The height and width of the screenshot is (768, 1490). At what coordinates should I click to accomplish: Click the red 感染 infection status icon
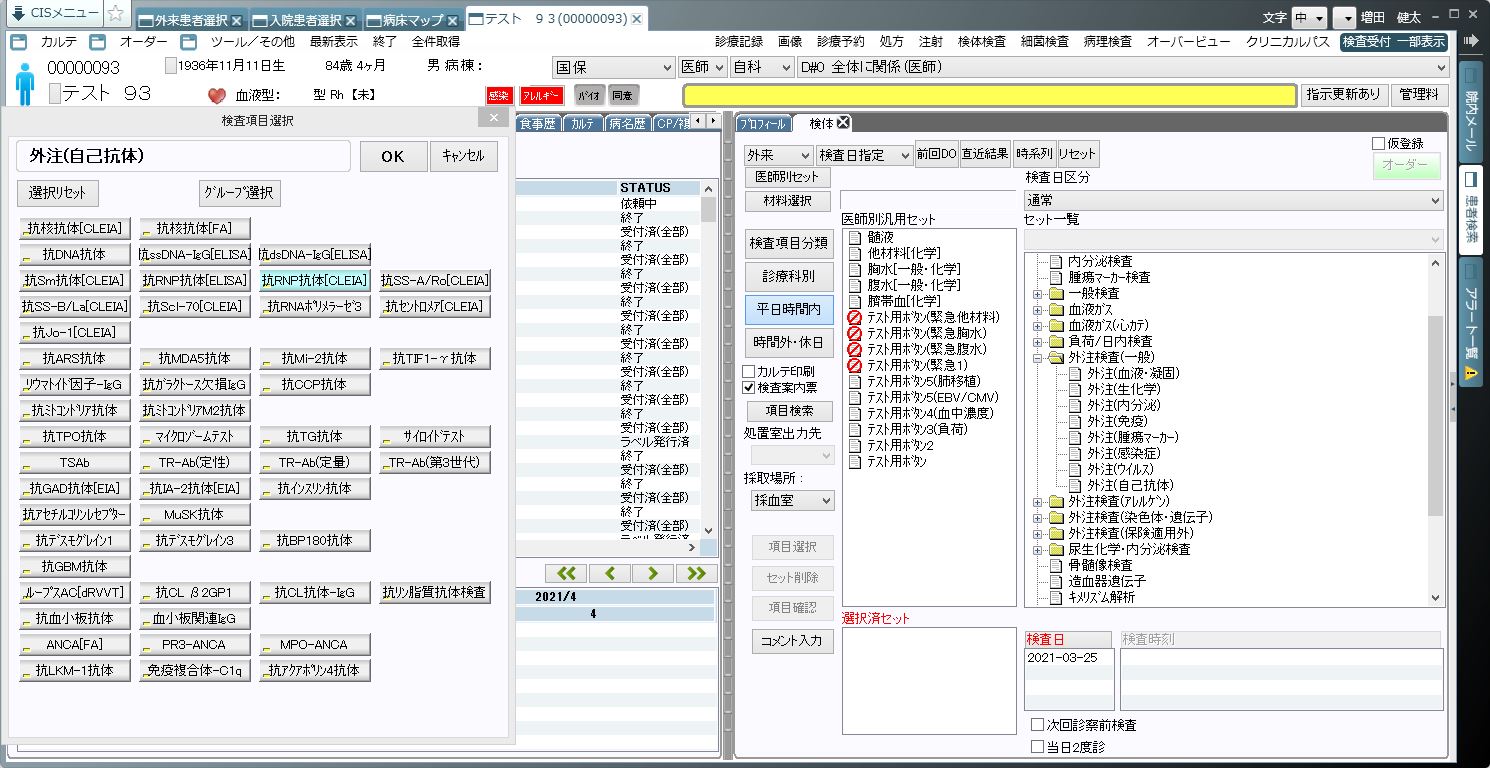499,96
